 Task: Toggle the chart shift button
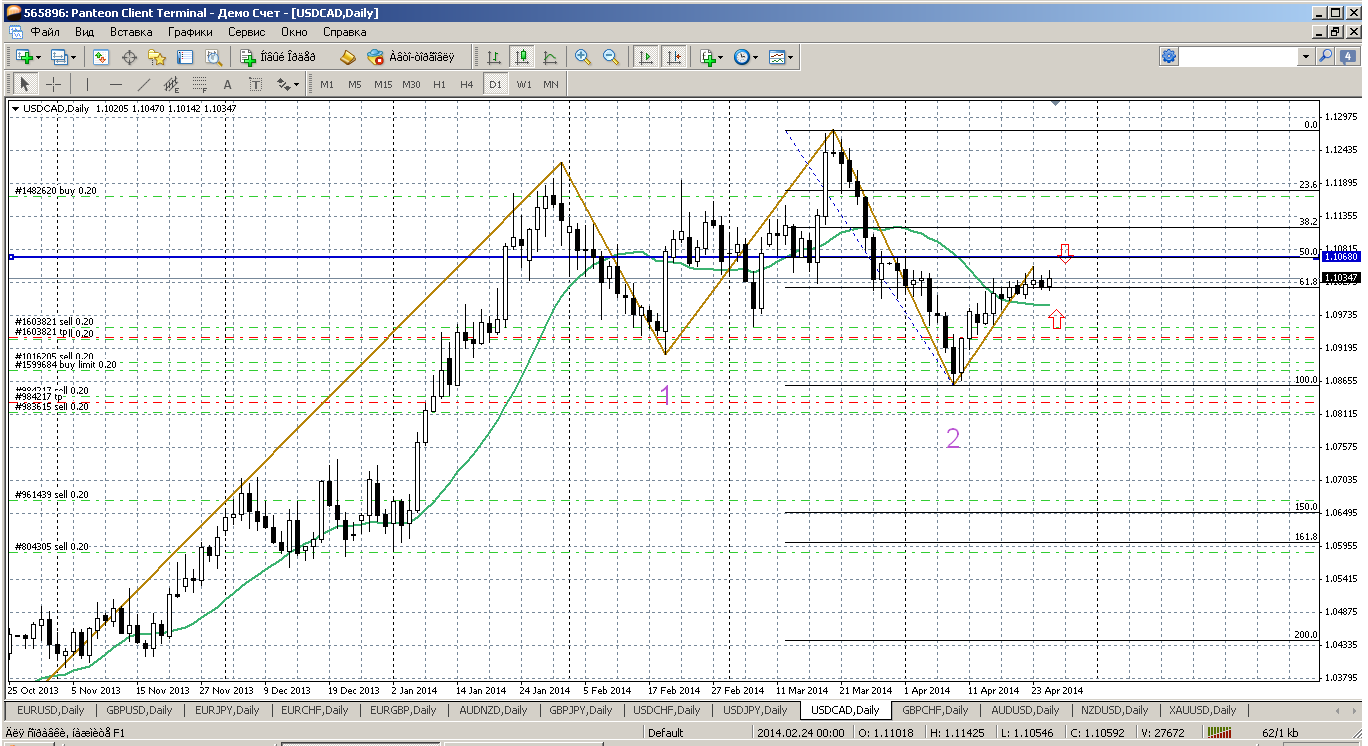click(674, 58)
